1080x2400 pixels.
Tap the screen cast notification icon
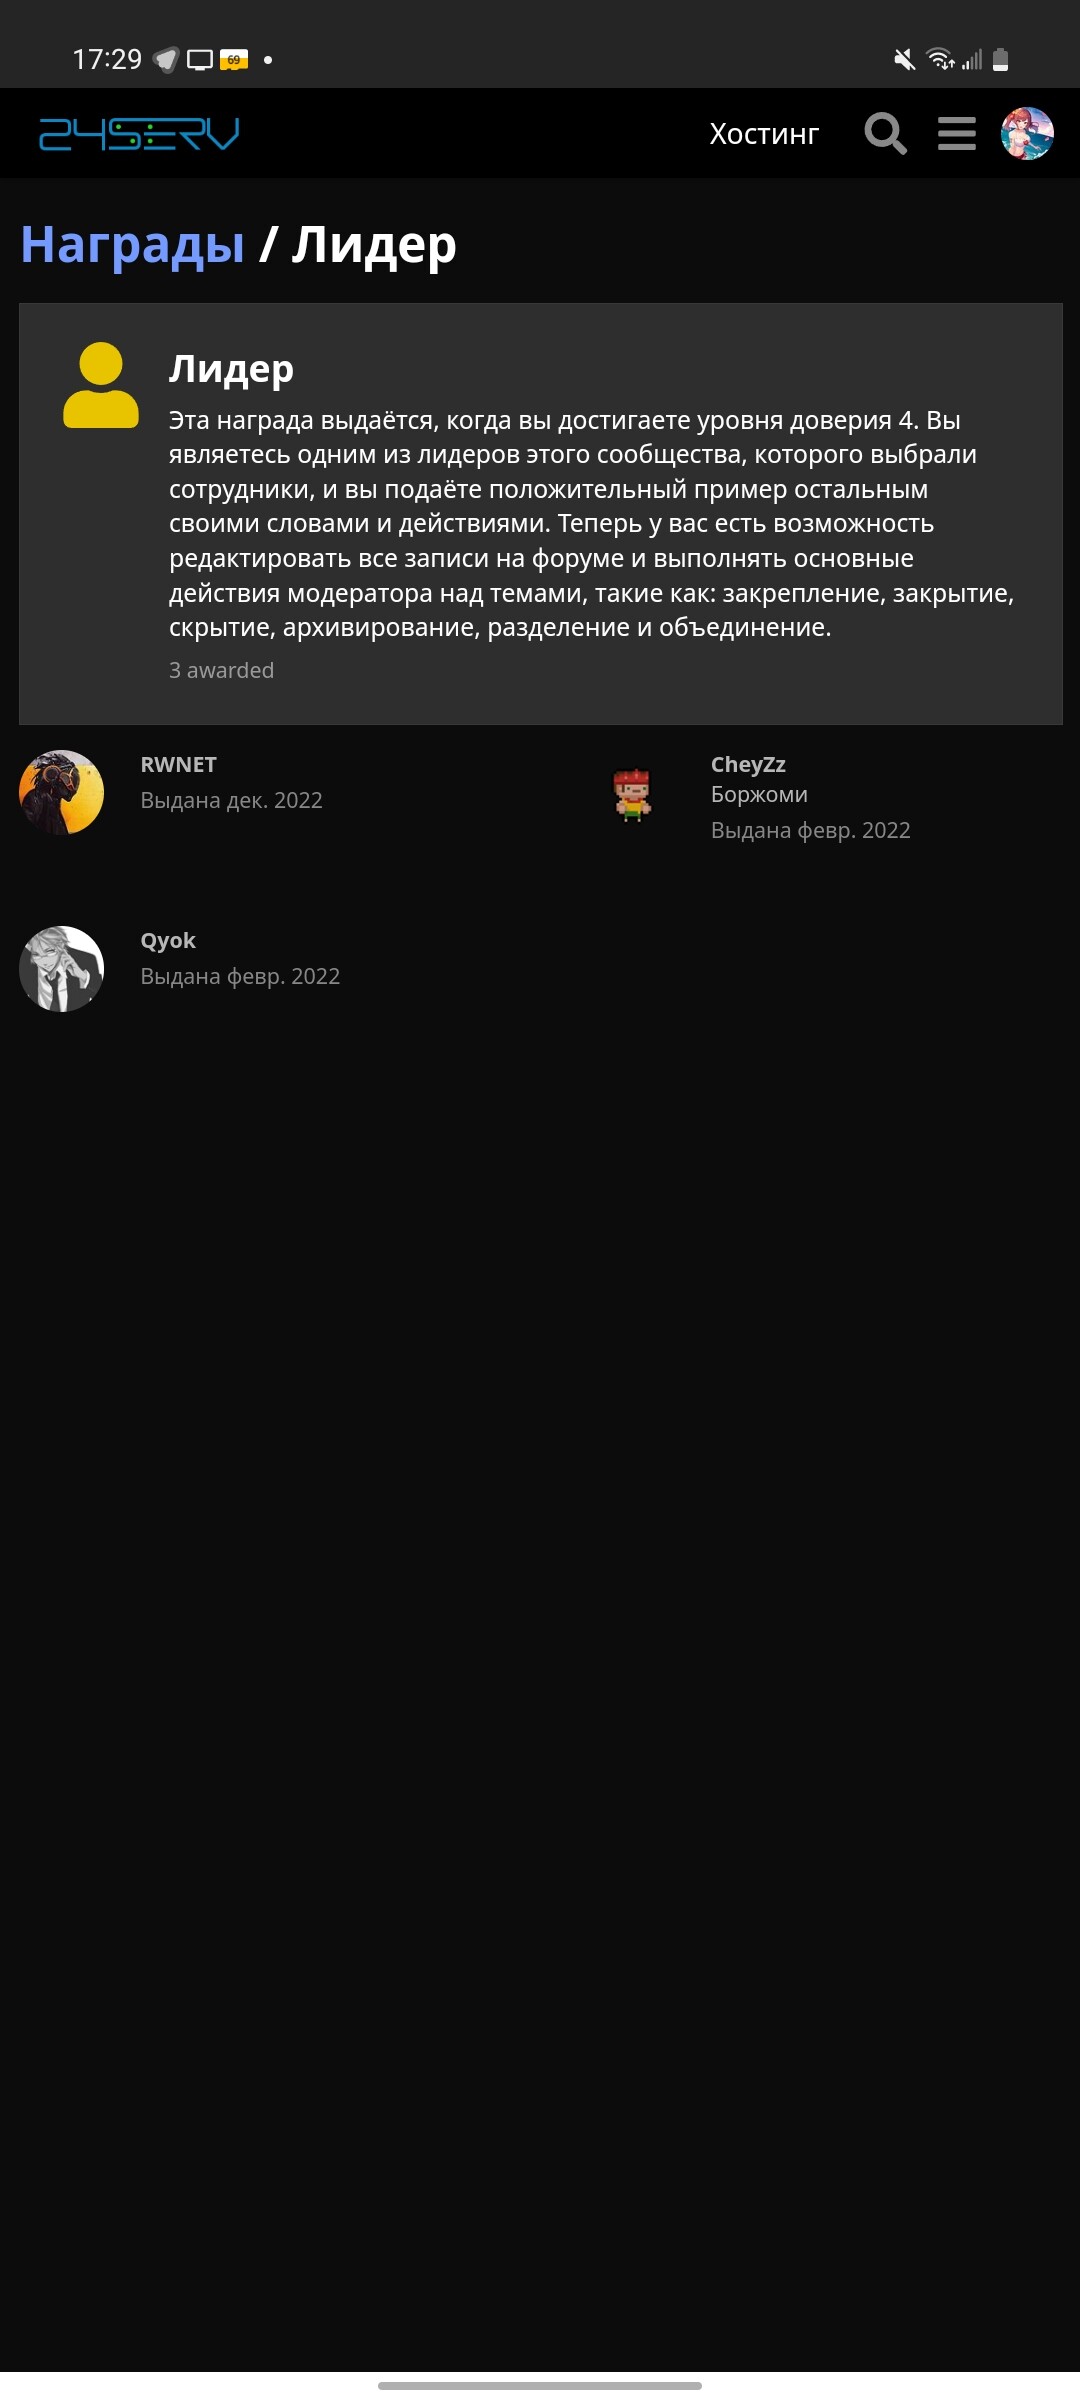pos(200,60)
